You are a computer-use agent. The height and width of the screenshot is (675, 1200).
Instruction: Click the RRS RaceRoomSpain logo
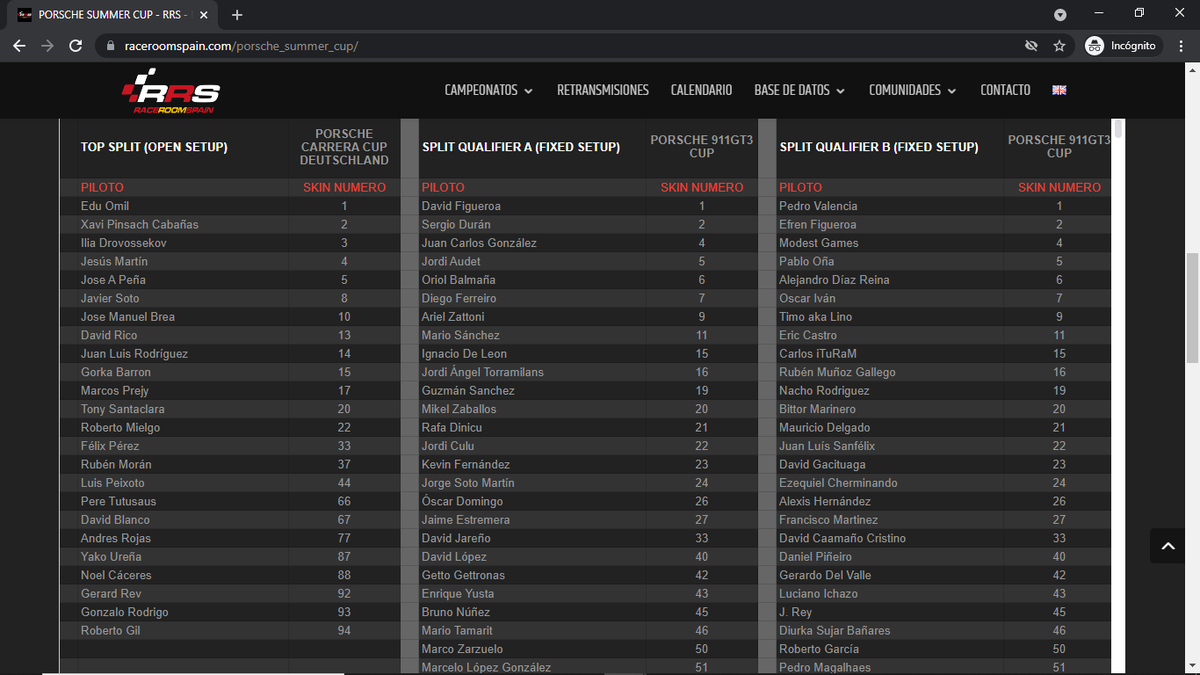[171, 92]
